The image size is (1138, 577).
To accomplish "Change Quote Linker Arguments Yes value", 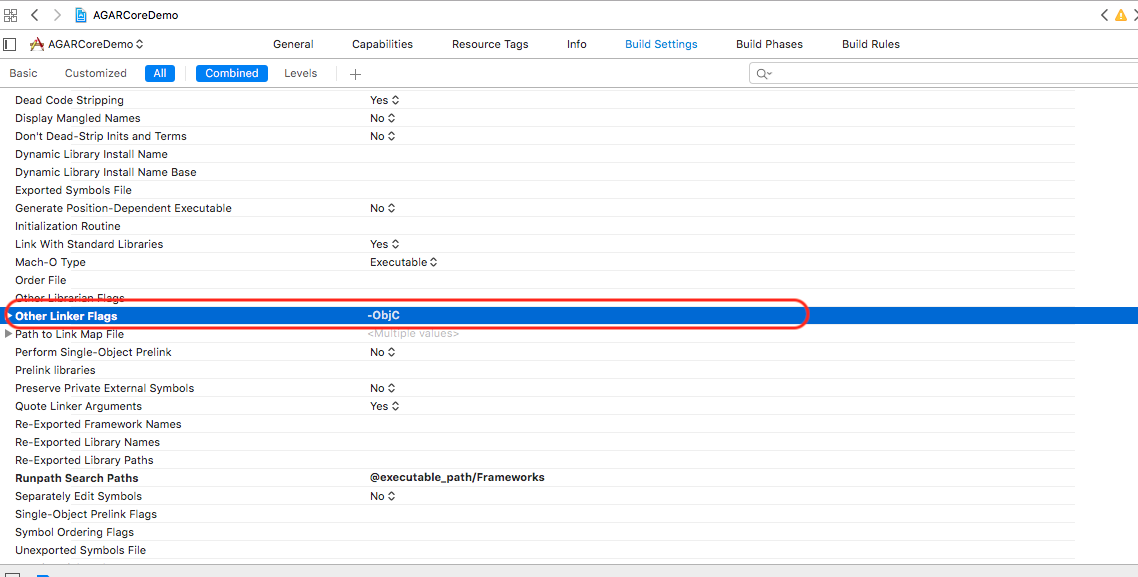I will [x=385, y=406].
